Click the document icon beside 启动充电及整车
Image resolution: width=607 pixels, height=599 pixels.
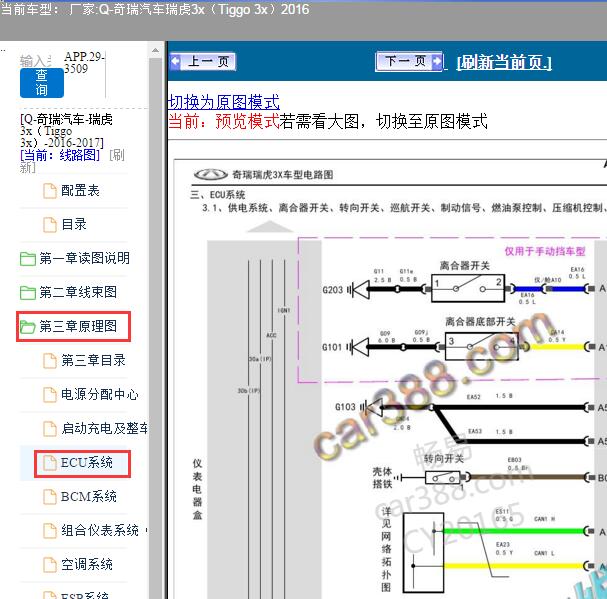[50, 429]
